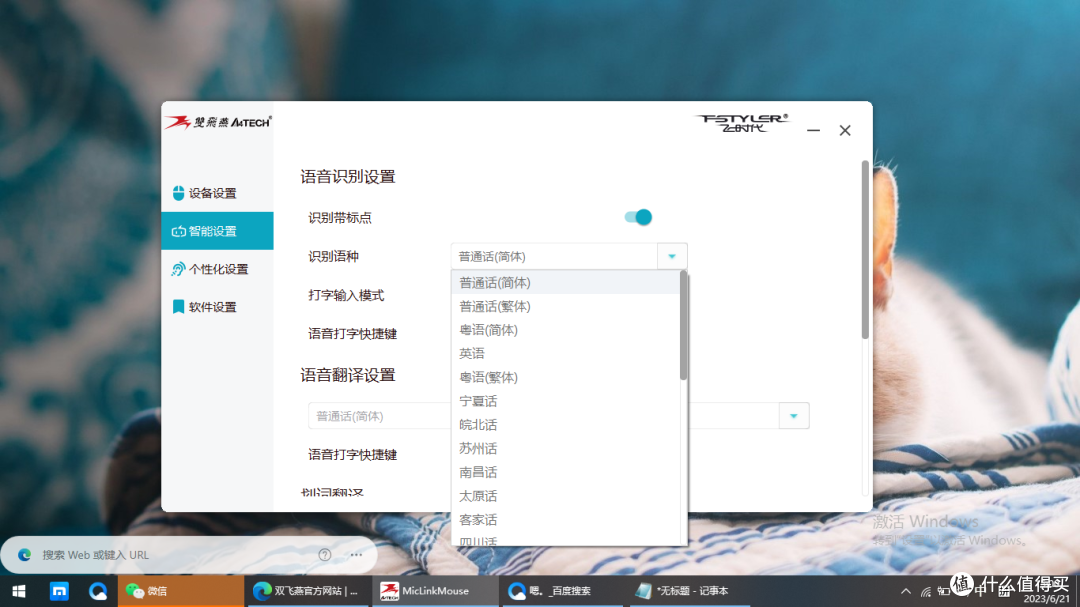1080x607 pixels.
Task: Choose 普通话(繁体) from the language list
Action: click(x=565, y=306)
